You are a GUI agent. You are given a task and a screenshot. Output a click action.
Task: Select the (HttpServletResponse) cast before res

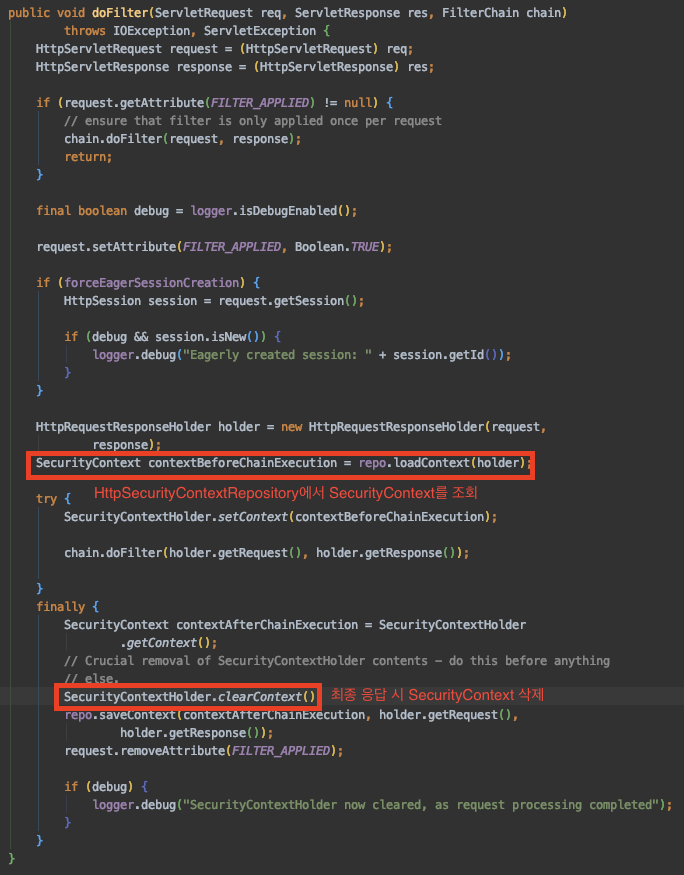tap(326, 67)
